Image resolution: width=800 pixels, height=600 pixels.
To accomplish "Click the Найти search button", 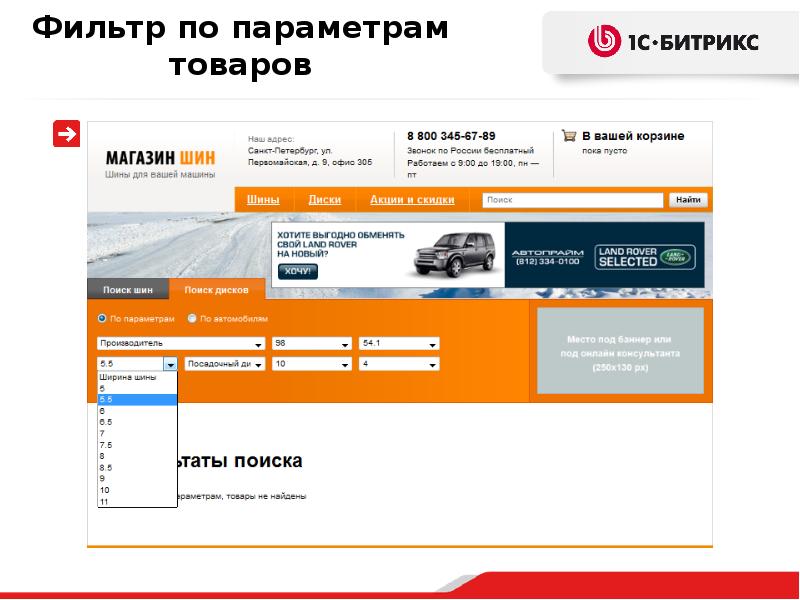I will point(688,200).
